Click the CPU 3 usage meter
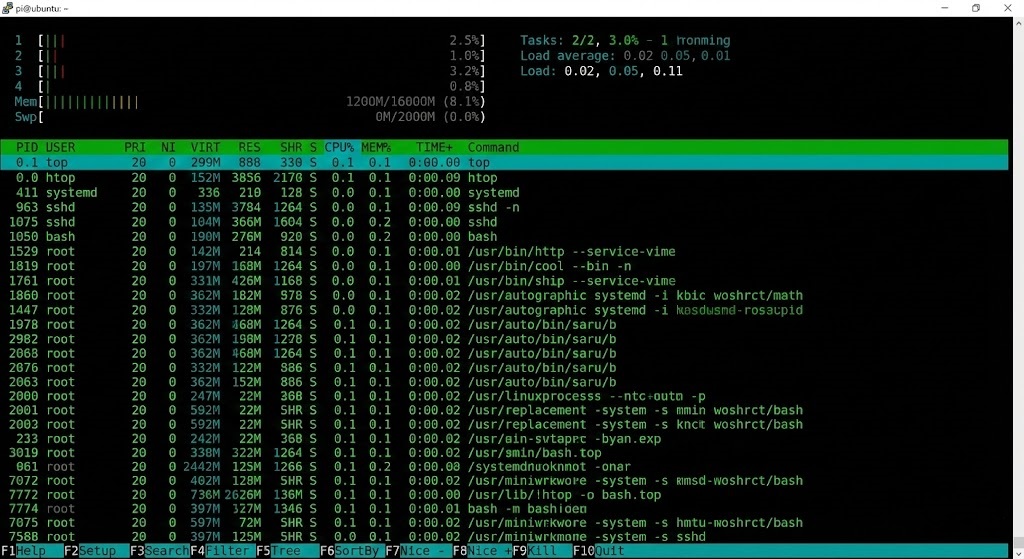The width and height of the screenshot is (1024, 559). [x=250, y=71]
